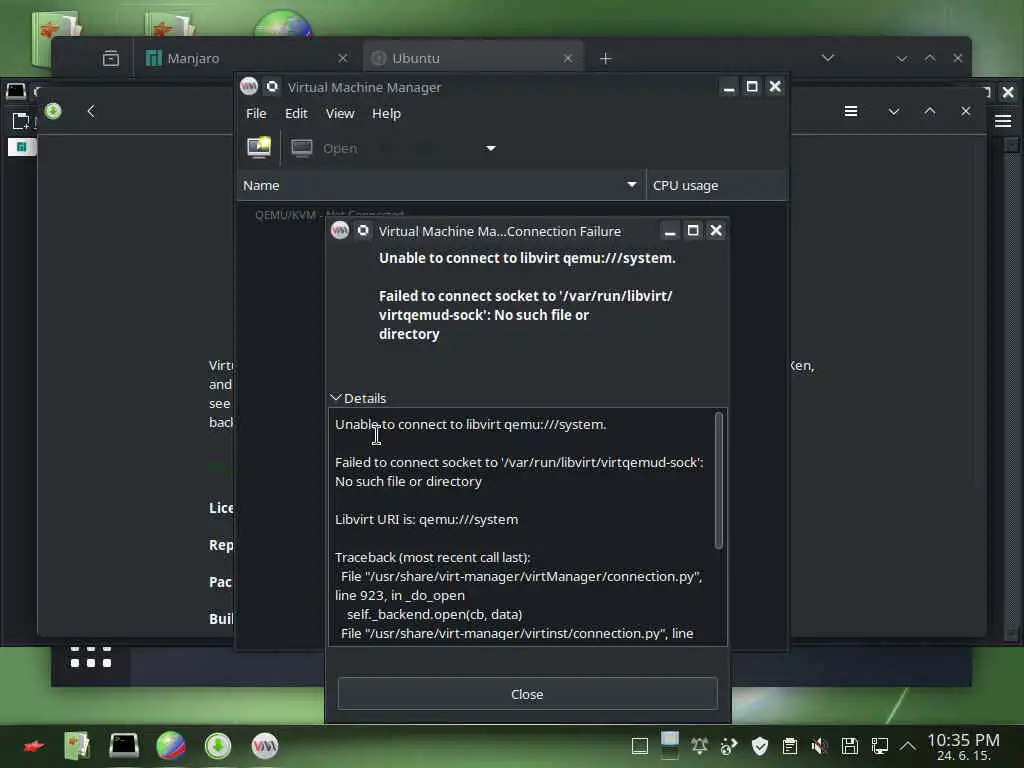This screenshot has height=768, width=1024.
Task: Click the removable devices disk icon in tray
Action: click(x=850, y=745)
